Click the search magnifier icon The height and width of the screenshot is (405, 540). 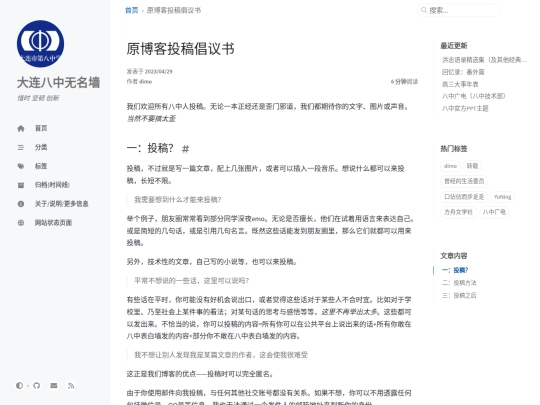424,10
